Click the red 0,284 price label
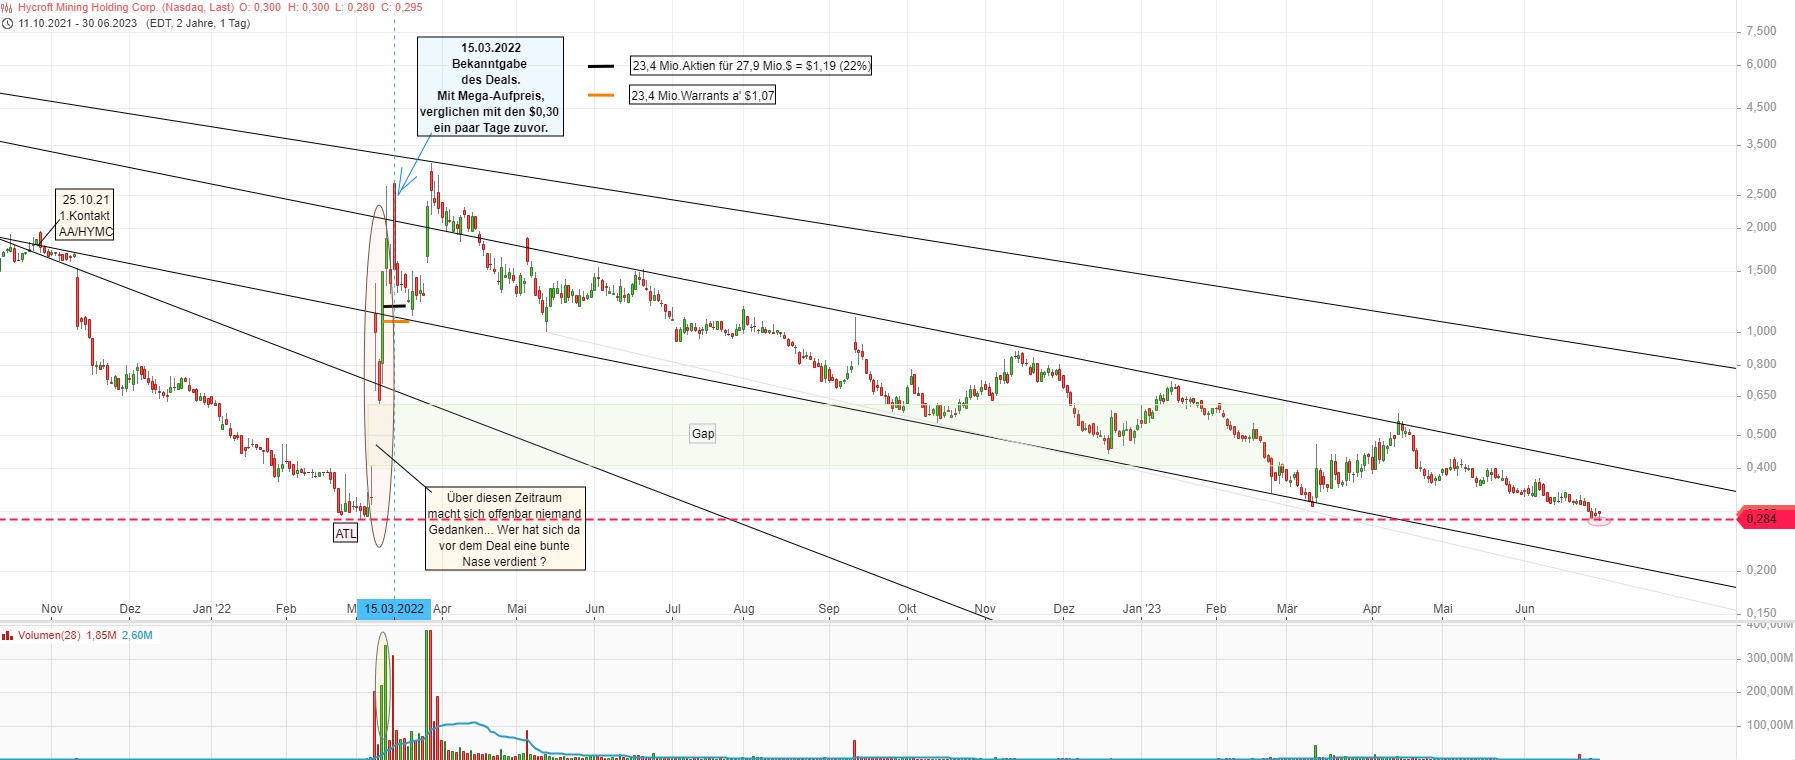The image size is (1795, 760). coord(1762,518)
